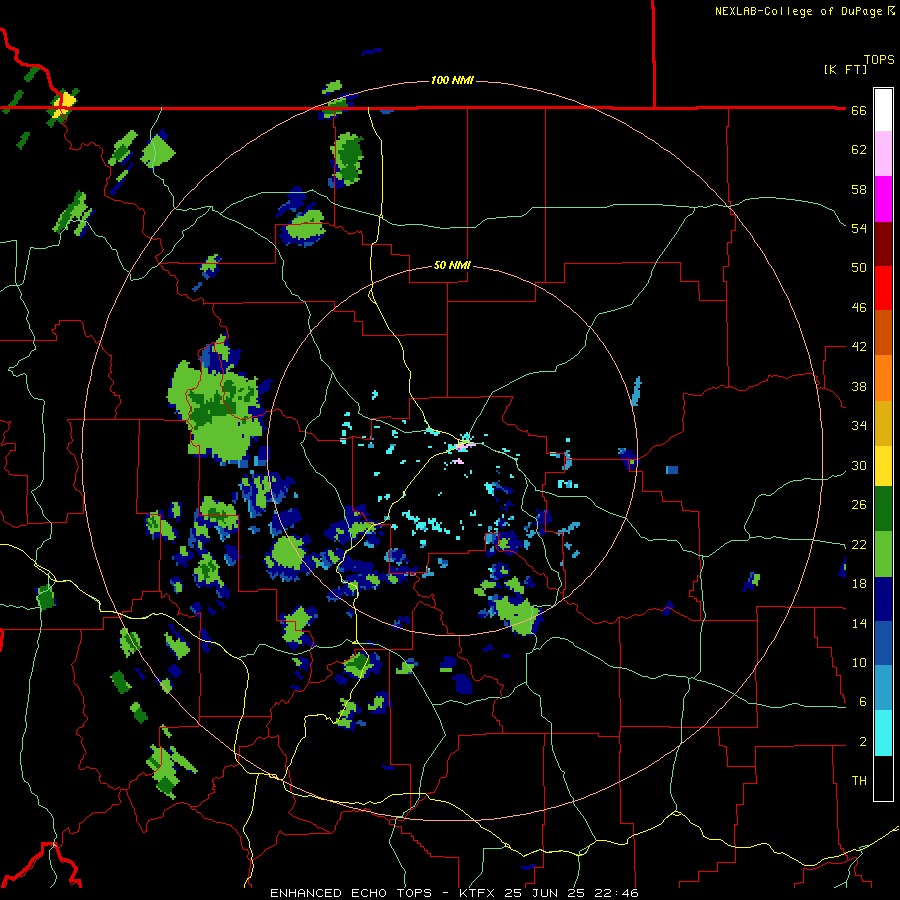Select the 54 scale label
The width and height of the screenshot is (900, 900).
pos(859,228)
